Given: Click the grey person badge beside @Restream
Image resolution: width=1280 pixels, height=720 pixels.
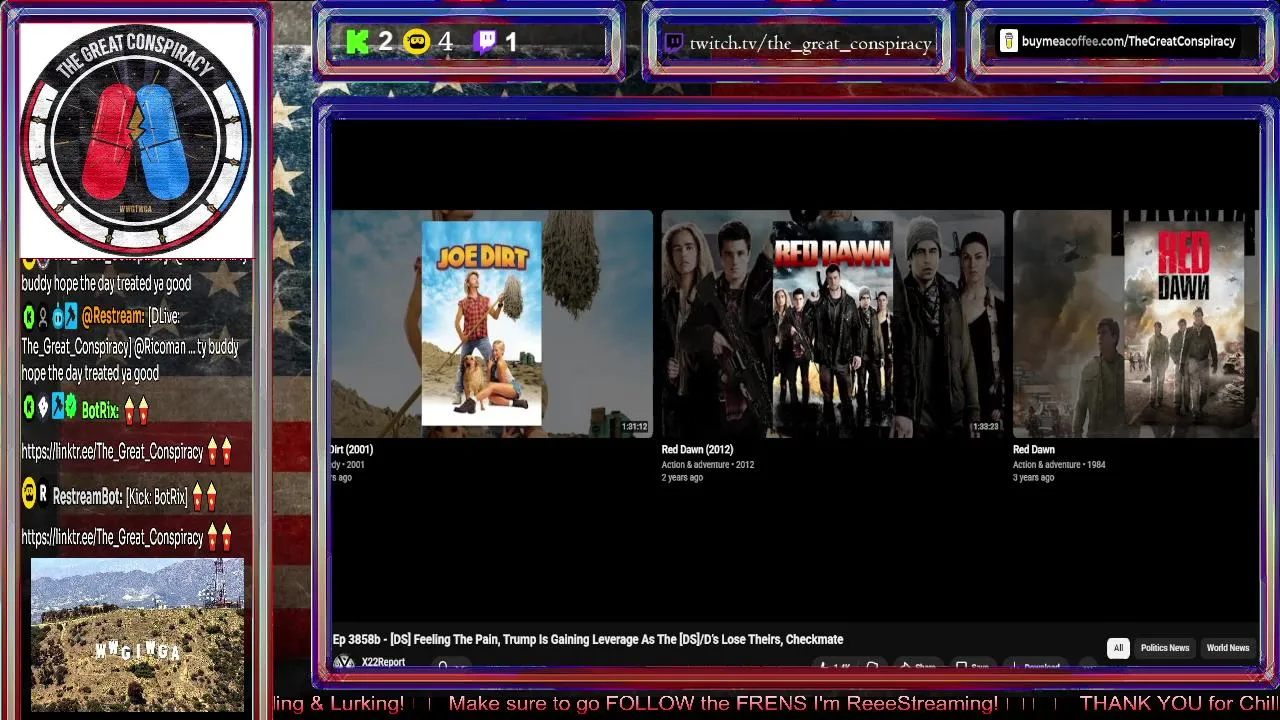Looking at the screenshot, I should point(43,316).
